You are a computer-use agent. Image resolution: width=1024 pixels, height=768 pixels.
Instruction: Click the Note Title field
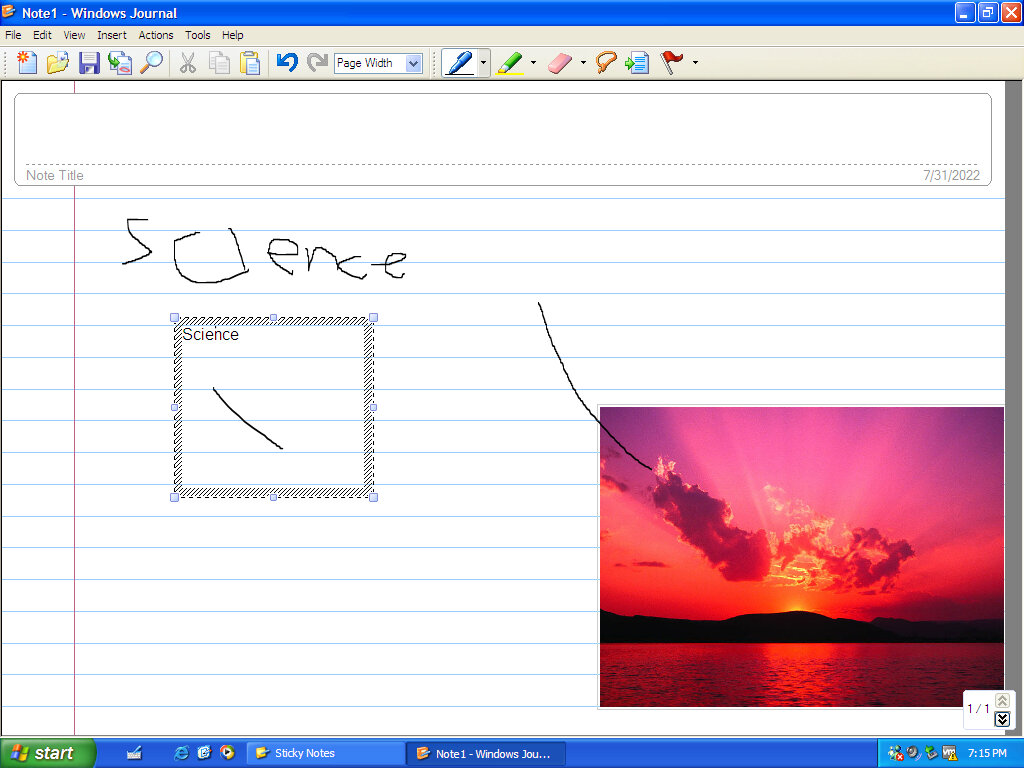click(500, 140)
